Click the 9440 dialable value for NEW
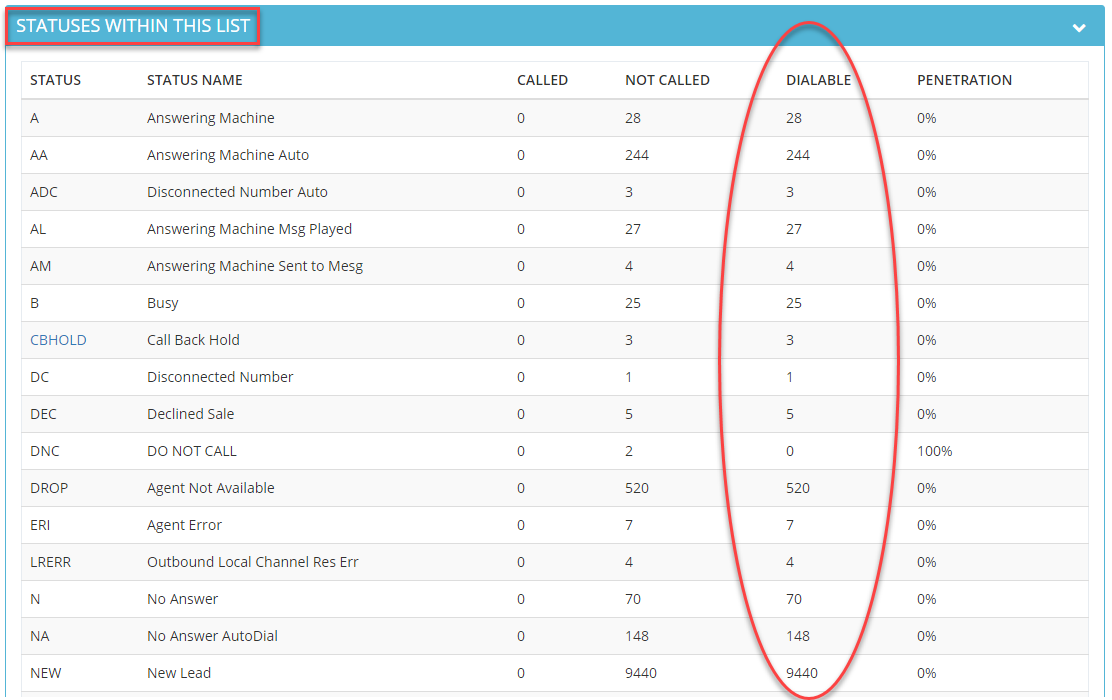The width and height of the screenshot is (1112, 700). coord(801,673)
